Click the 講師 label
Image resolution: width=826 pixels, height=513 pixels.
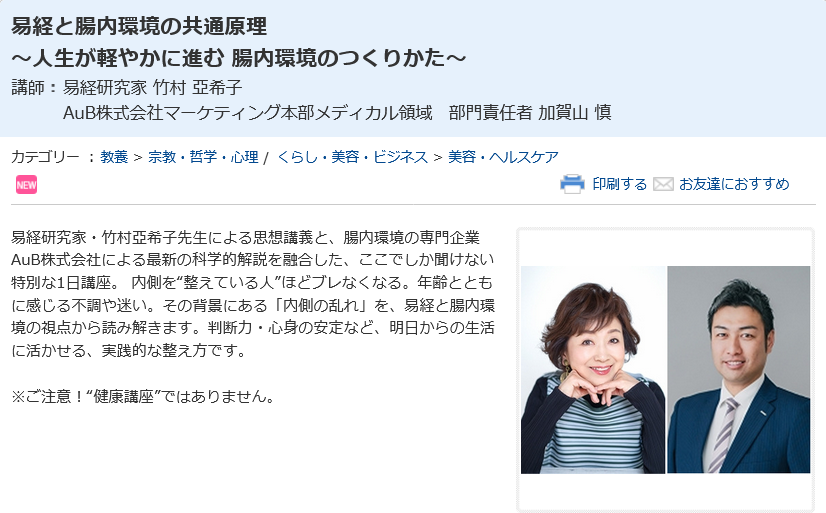tap(28, 87)
